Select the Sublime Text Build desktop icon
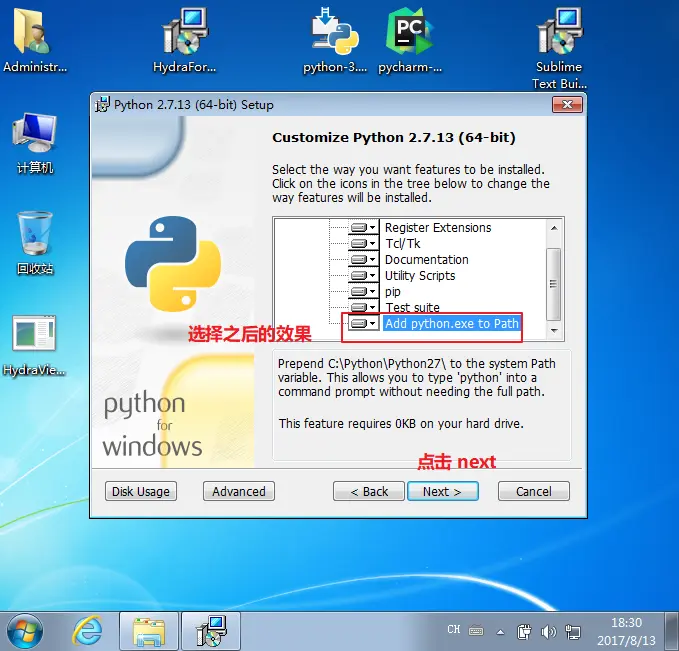 [x=559, y=48]
